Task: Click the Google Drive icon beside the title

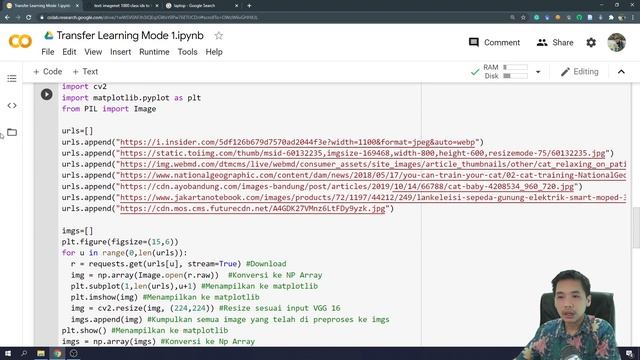Action: (49, 36)
